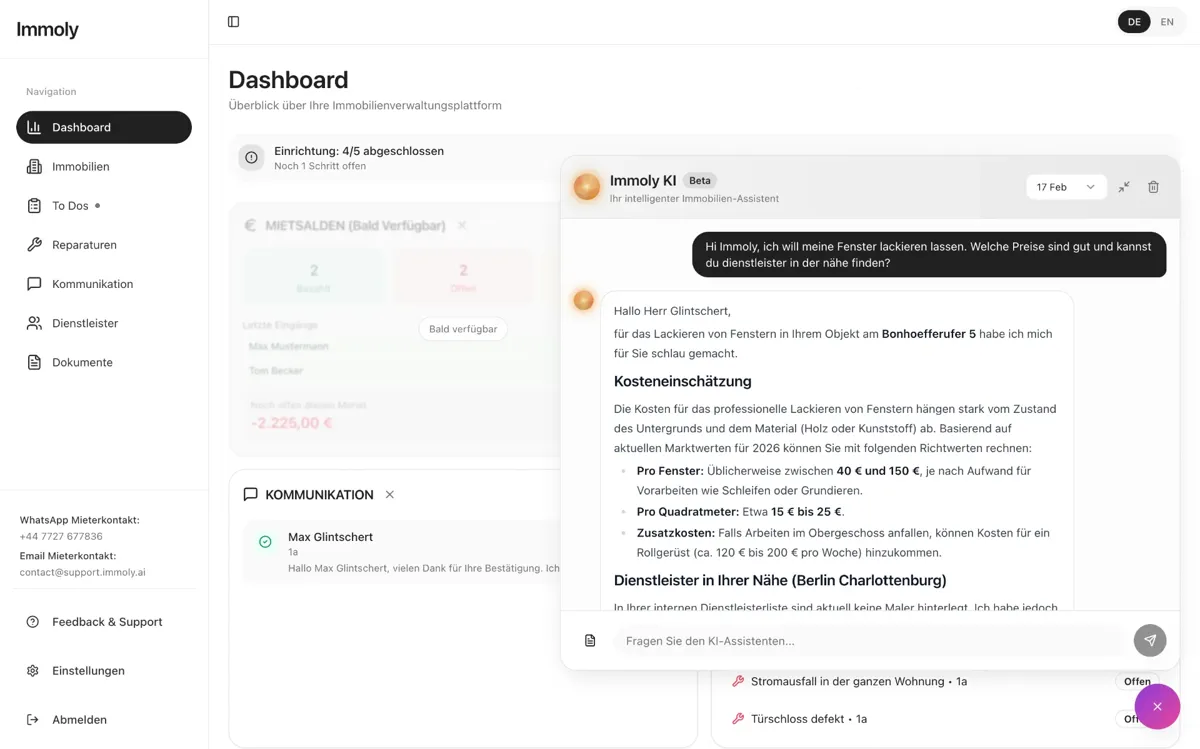
Task: Open Dienstleister in navigation
Action: tap(104, 323)
